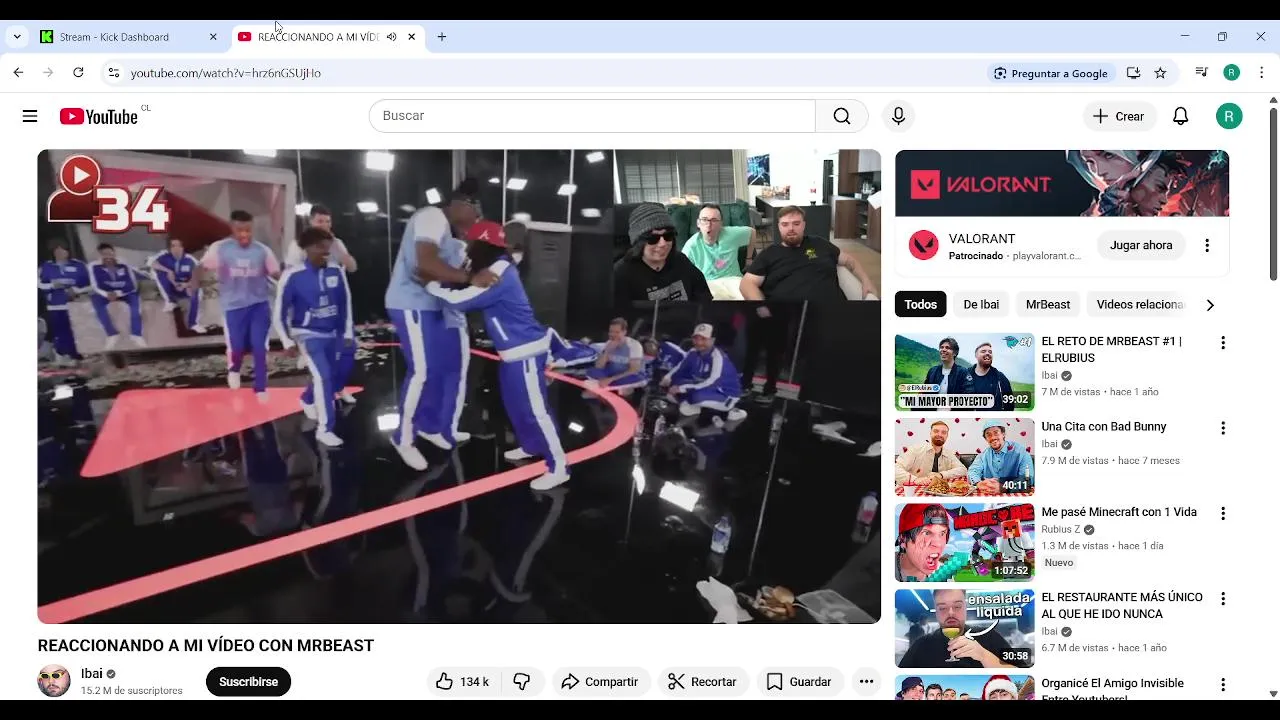This screenshot has height=720, width=1280.
Task: Click the magnifier search button
Action: click(842, 116)
